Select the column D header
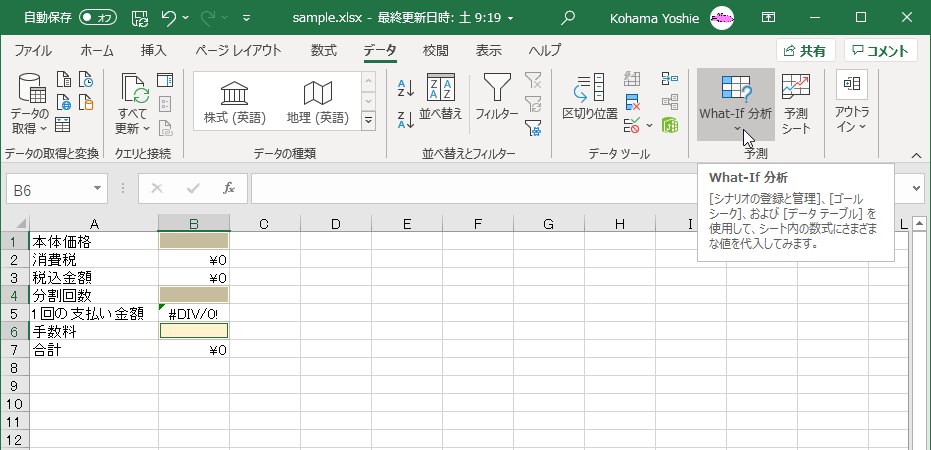 click(x=335, y=224)
